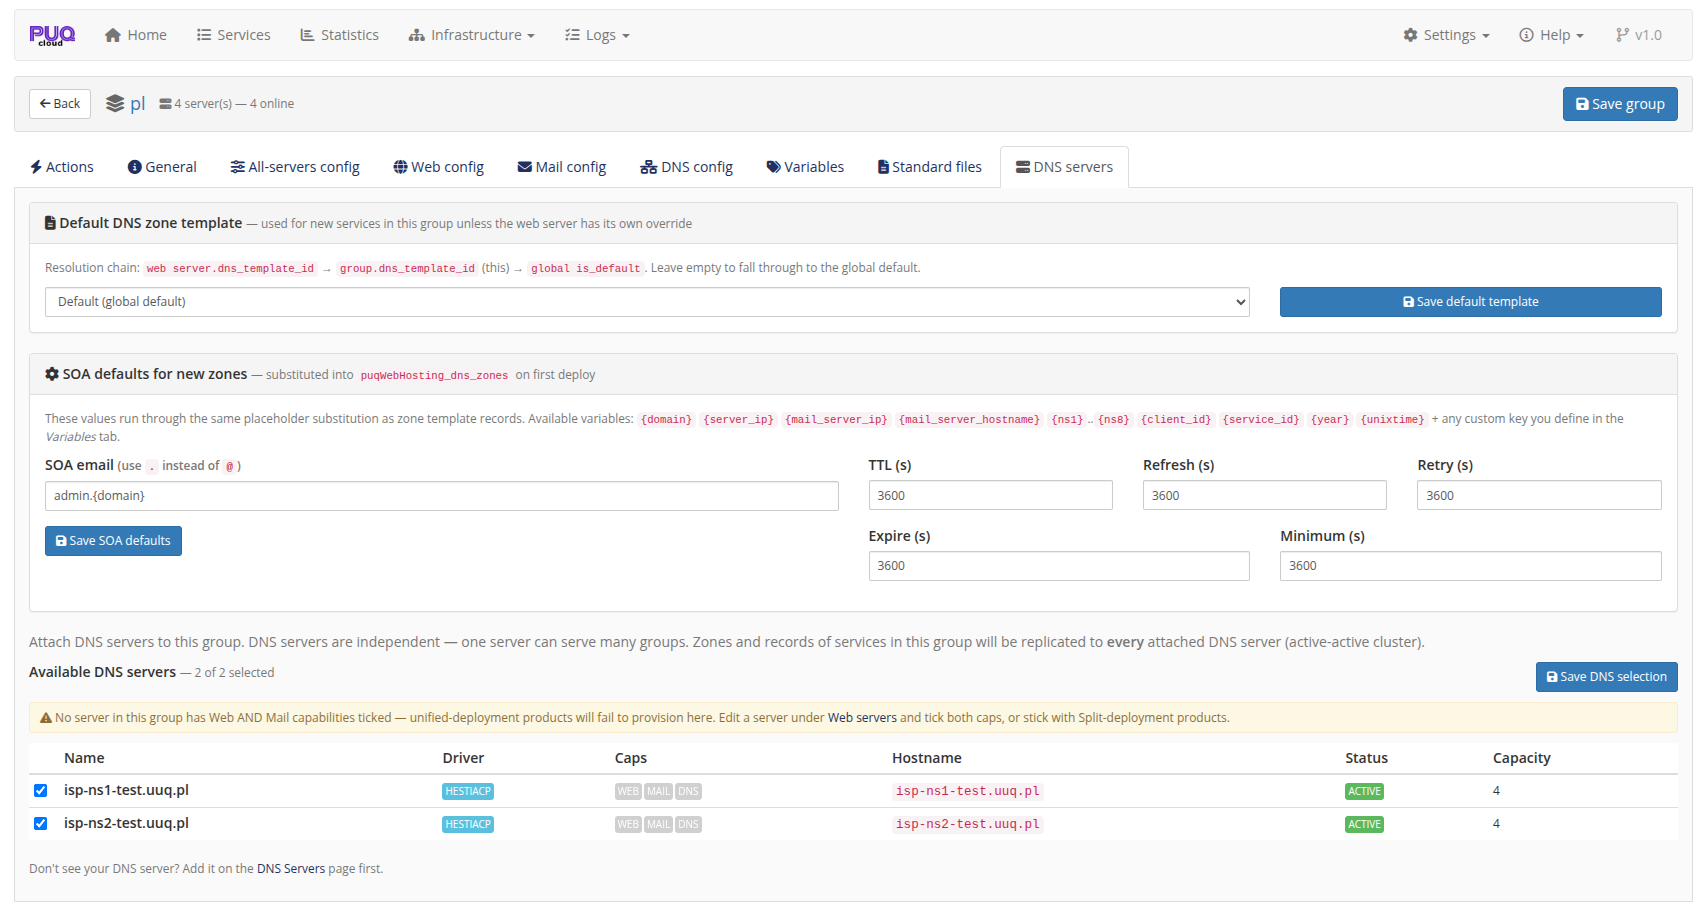Click the Help info icon
This screenshot has height=908, width=1703.
tap(1526, 35)
